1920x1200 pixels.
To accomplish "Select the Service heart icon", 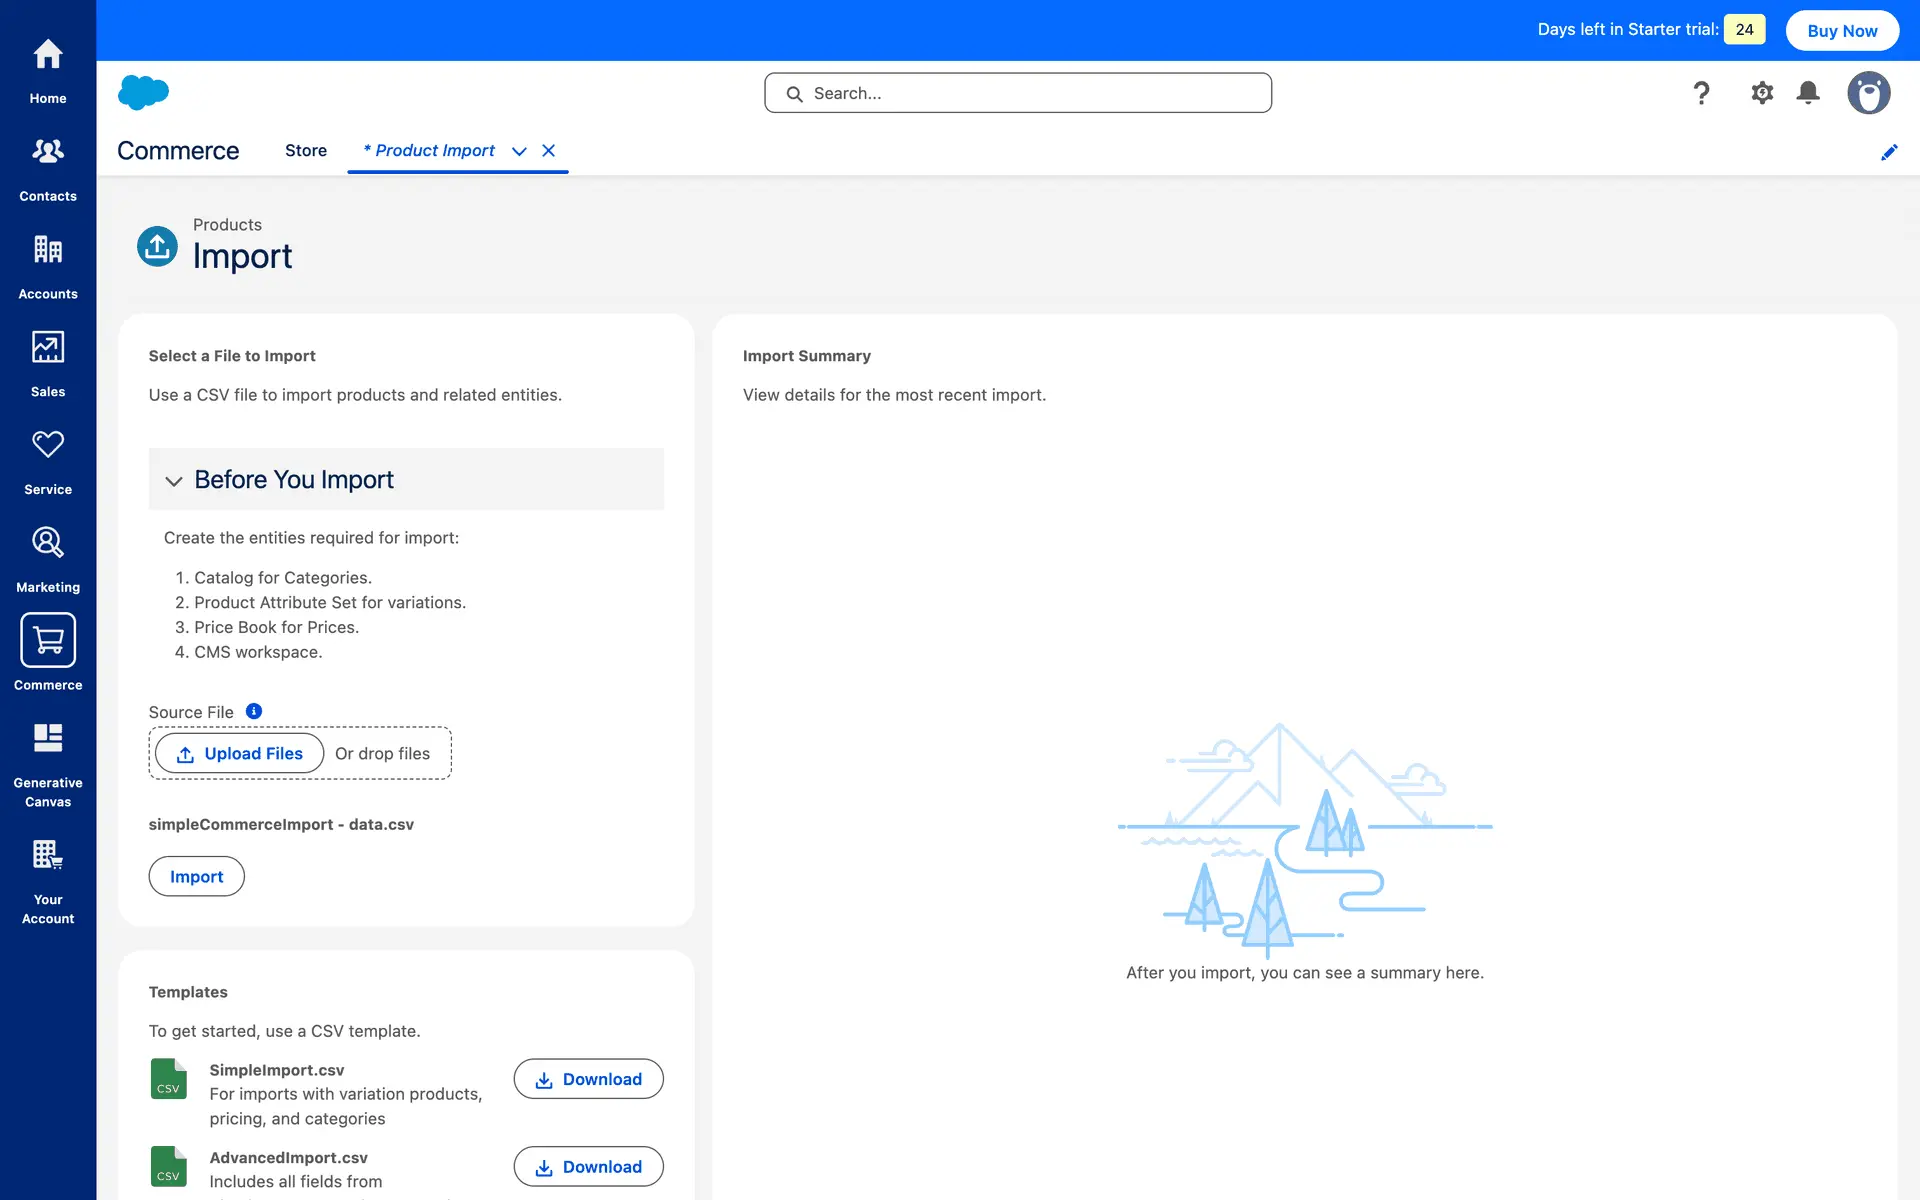I will tap(48, 445).
